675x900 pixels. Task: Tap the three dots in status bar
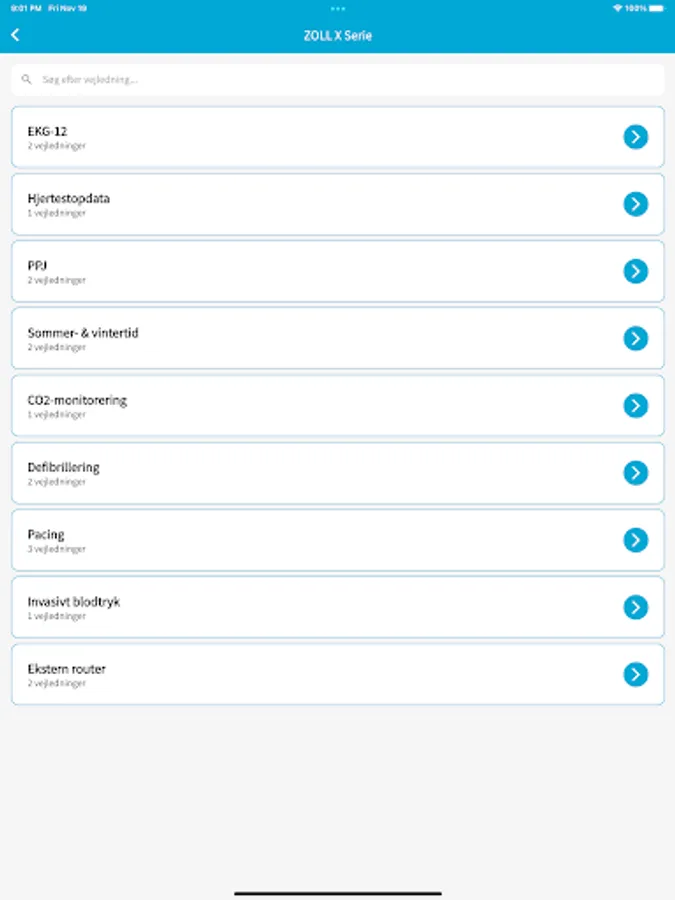point(337,8)
